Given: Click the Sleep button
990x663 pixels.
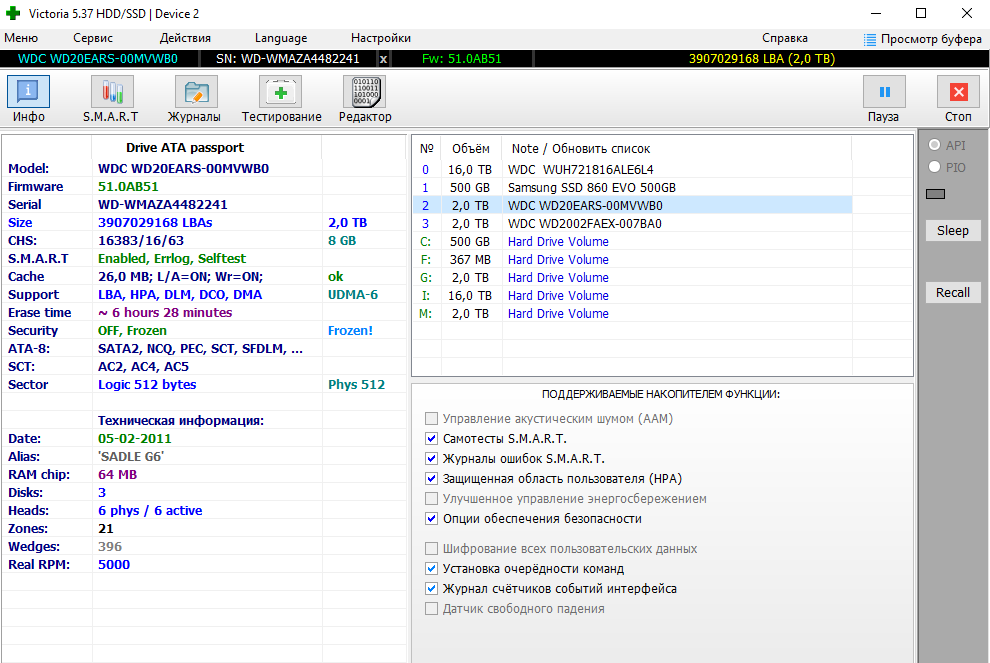Looking at the screenshot, I should point(952,231).
